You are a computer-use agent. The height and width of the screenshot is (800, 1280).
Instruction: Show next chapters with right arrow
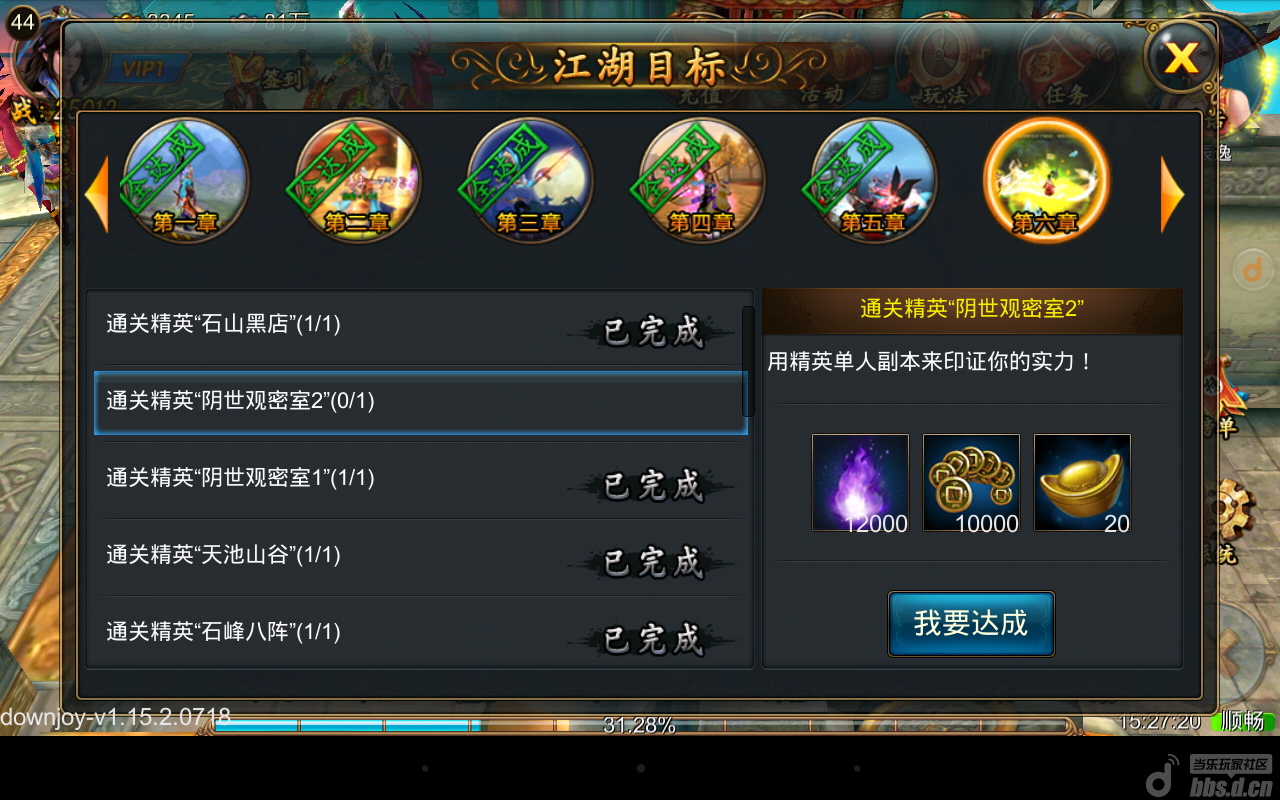(x=1172, y=194)
